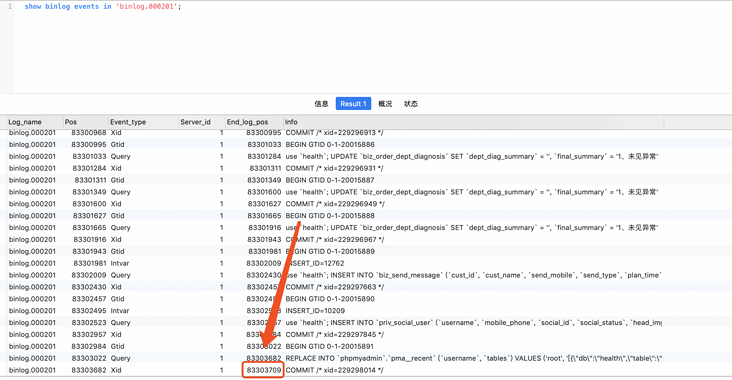732x380 pixels.
Task: Select Pos cell 83302984 in Gtid row
Action: tap(89, 346)
